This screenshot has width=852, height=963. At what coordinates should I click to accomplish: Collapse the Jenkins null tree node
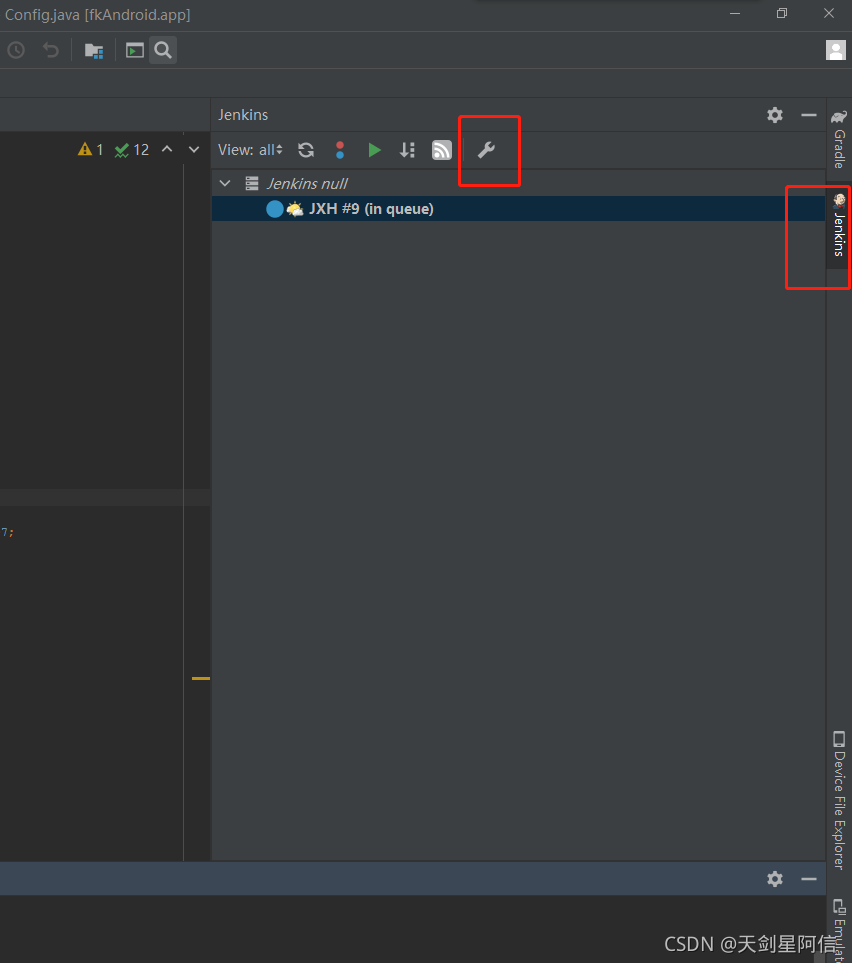[224, 183]
